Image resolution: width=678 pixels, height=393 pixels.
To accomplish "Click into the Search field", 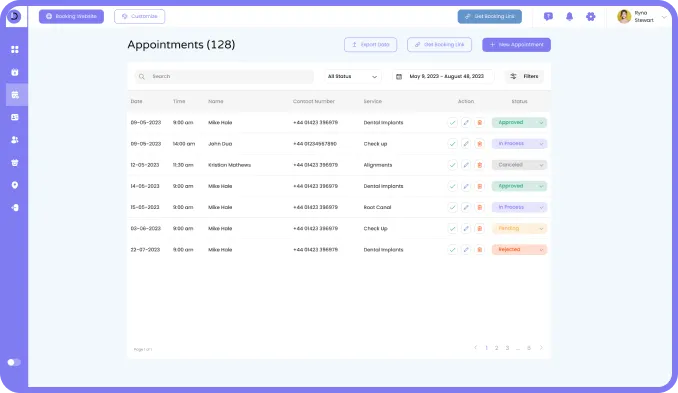I will click(x=224, y=77).
